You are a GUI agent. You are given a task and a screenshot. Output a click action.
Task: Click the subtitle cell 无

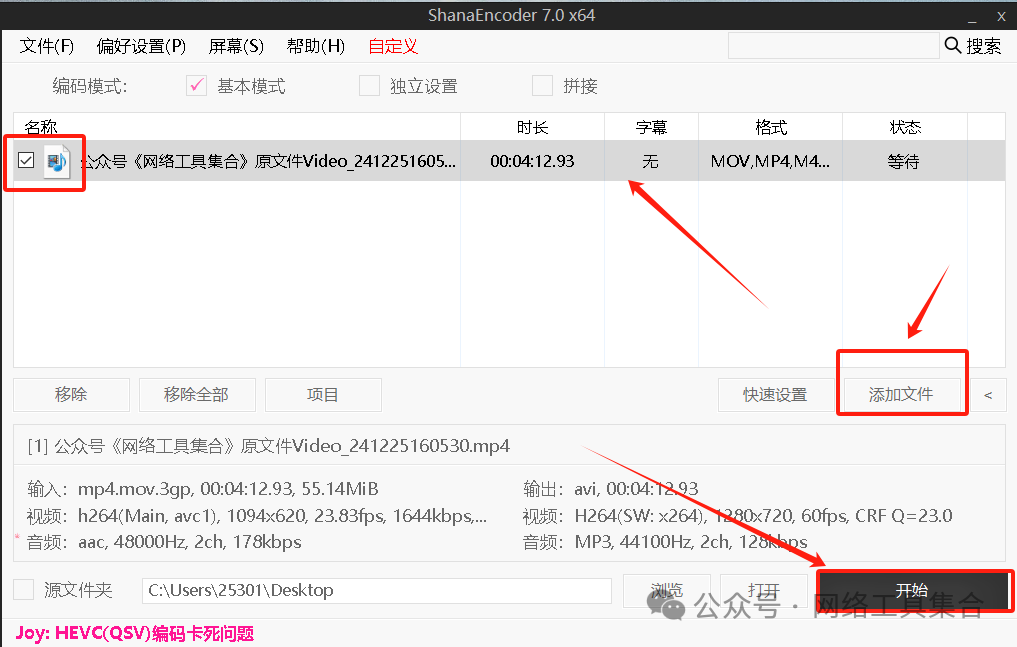click(x=651, y=161)
